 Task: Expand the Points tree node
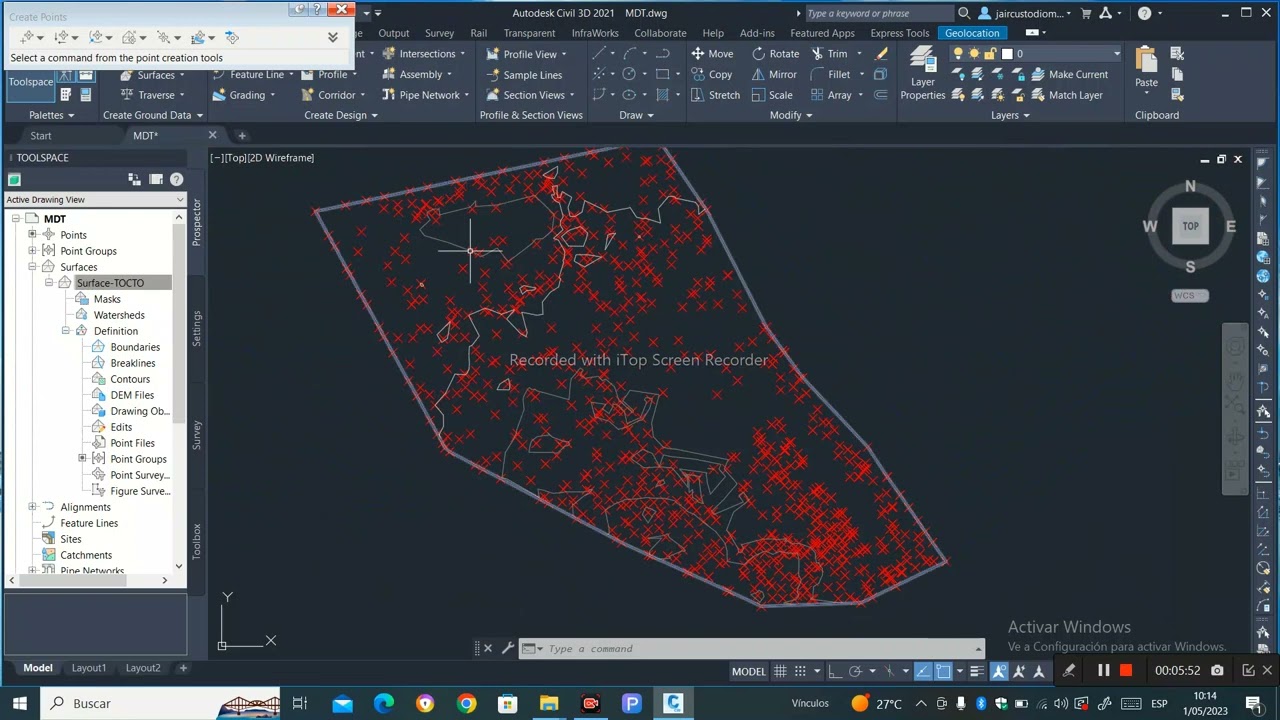[x=32, y=235]
